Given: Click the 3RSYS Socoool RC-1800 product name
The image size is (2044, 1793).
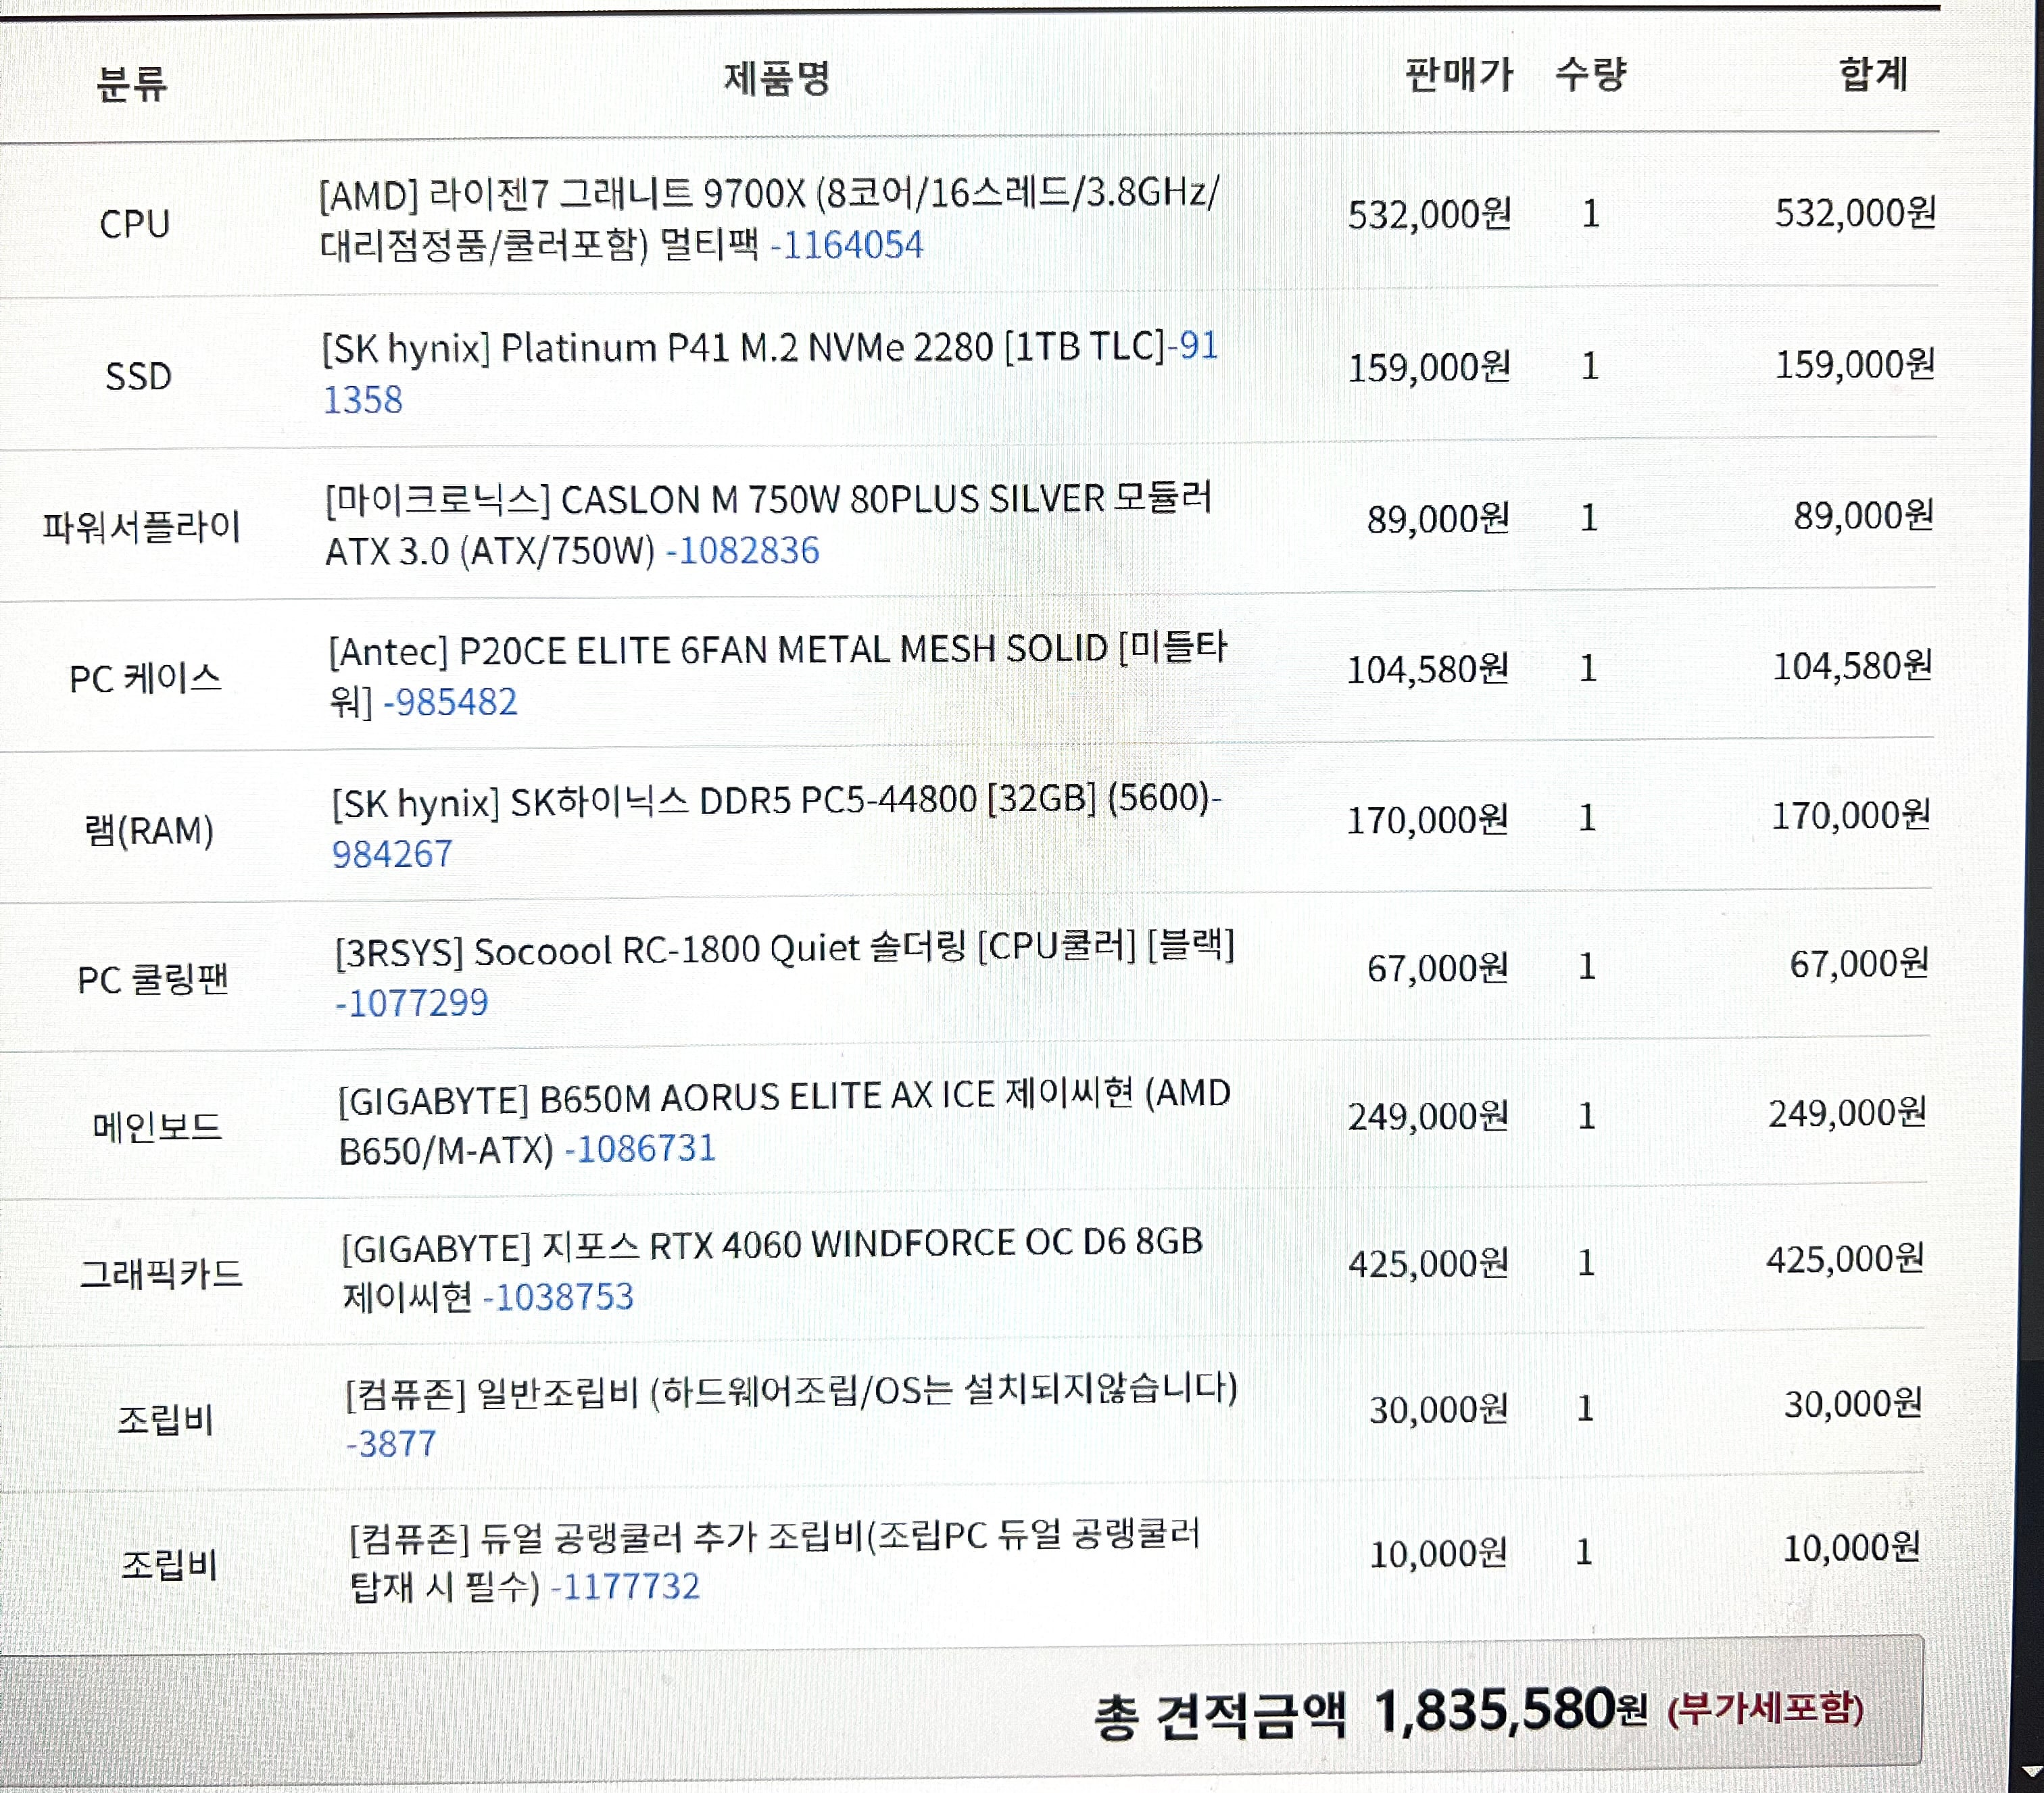Looking at the screenshot, I should [x=785, y=949].
